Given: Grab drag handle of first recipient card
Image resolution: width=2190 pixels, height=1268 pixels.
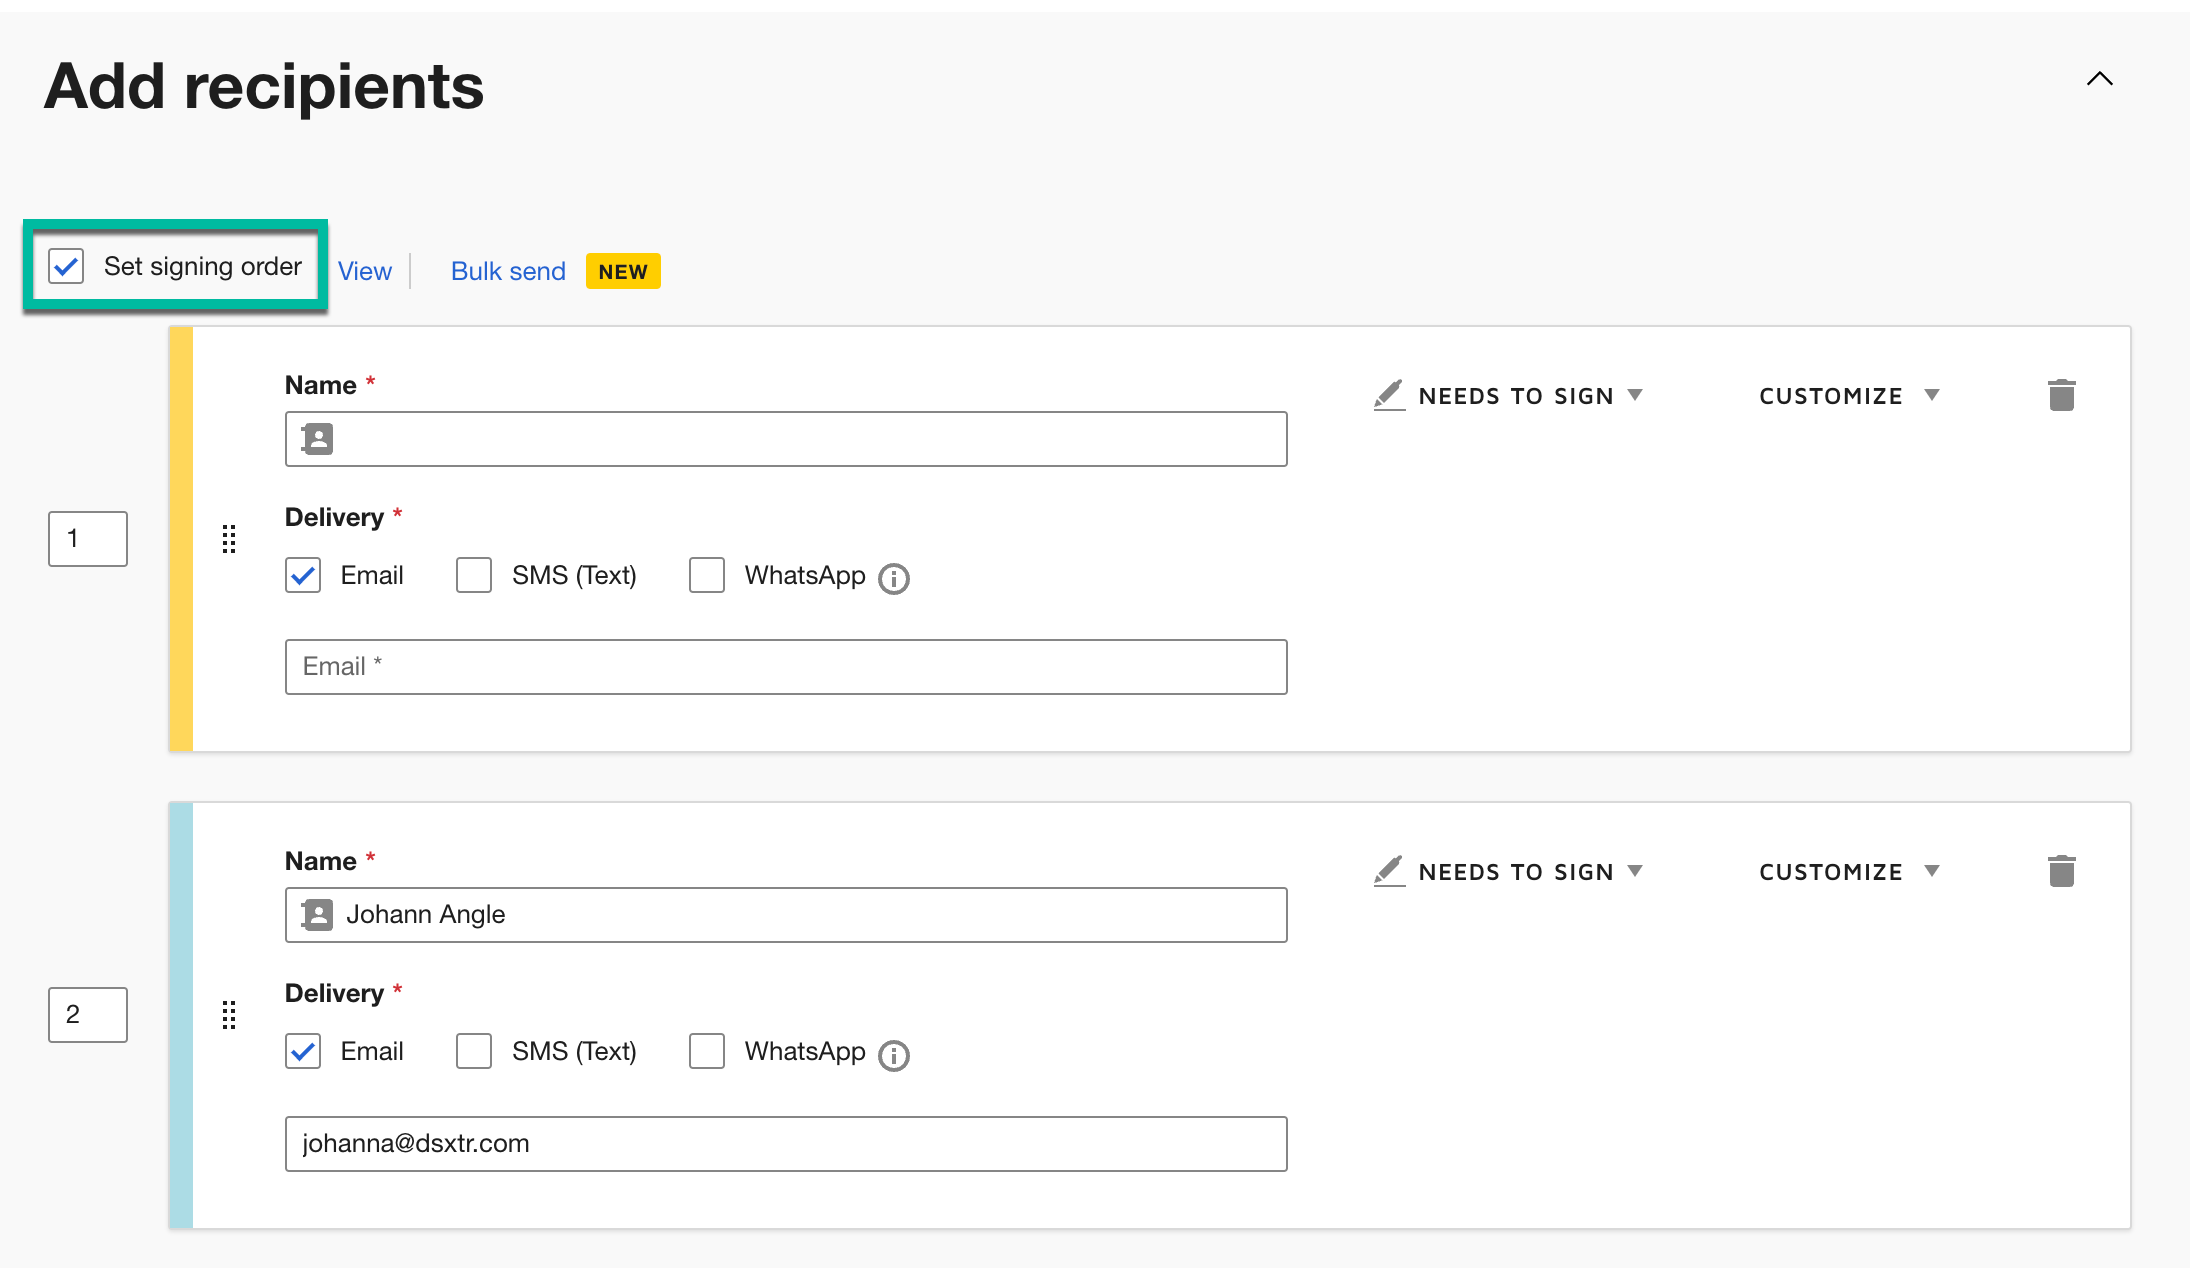Looking at the screenshot, I should pyautogui.click(x=229, y=539).
